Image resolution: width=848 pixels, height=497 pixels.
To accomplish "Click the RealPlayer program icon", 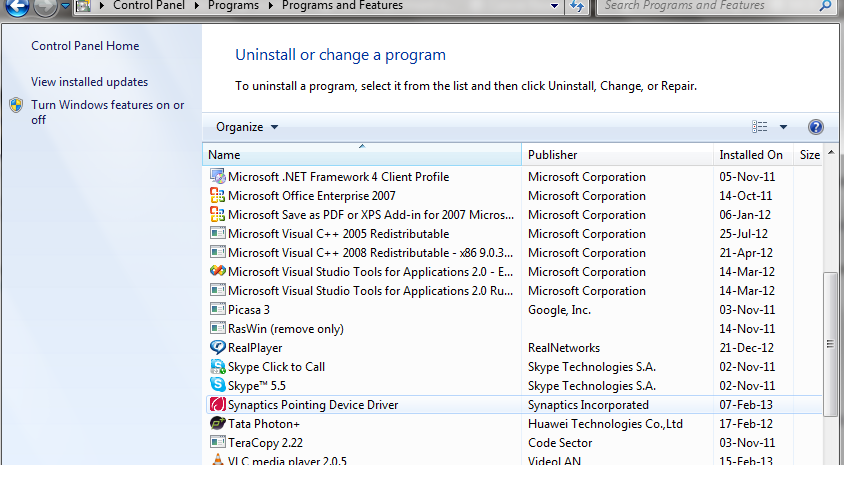I will 218,348.
